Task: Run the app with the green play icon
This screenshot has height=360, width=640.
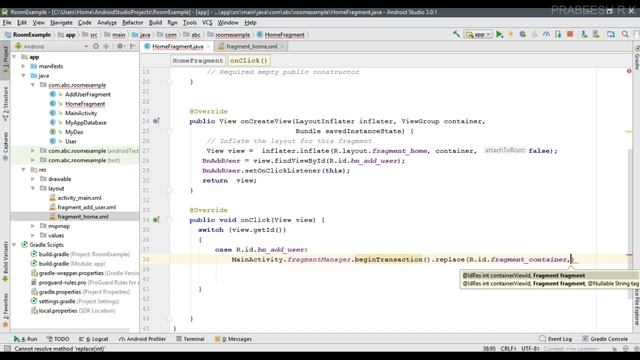Action: 499,35
